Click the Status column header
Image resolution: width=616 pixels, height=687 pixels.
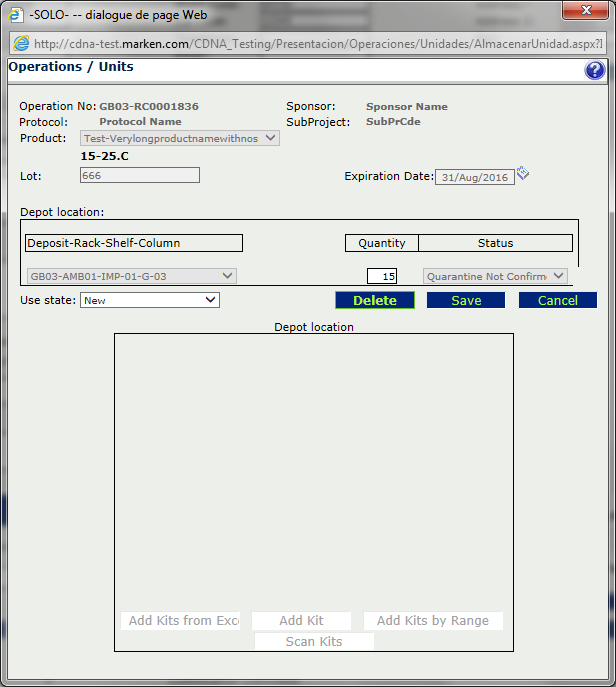point(496,243)
